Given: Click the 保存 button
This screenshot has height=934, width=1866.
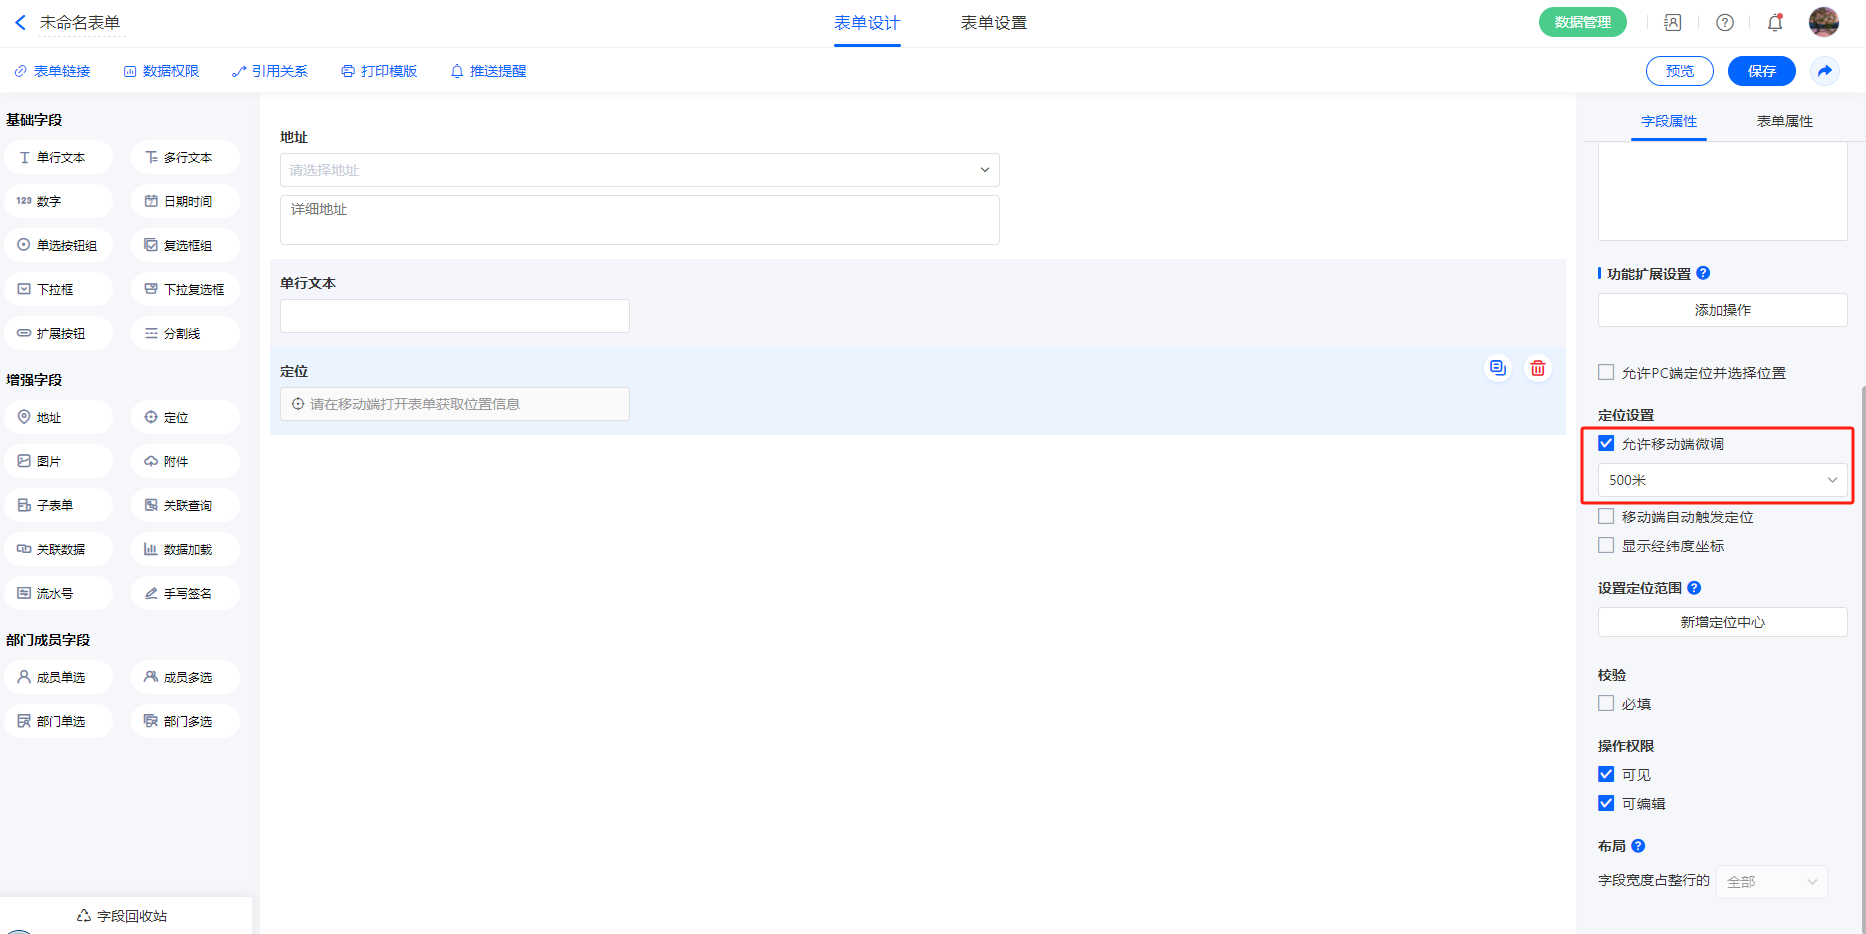Looking at the screenshot, I should tap(1761, 71).
